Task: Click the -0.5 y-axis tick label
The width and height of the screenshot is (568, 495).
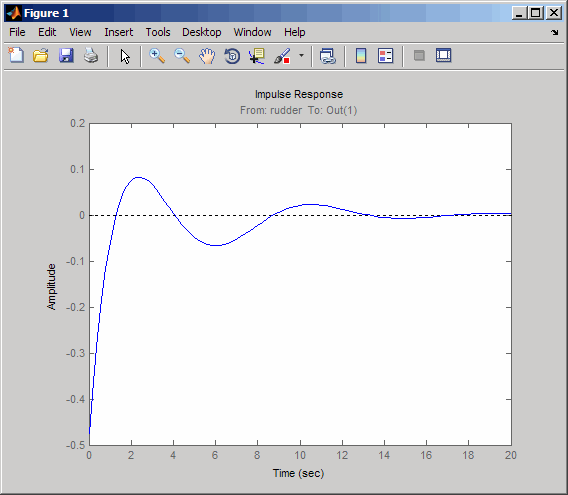Action: [75, 445]
